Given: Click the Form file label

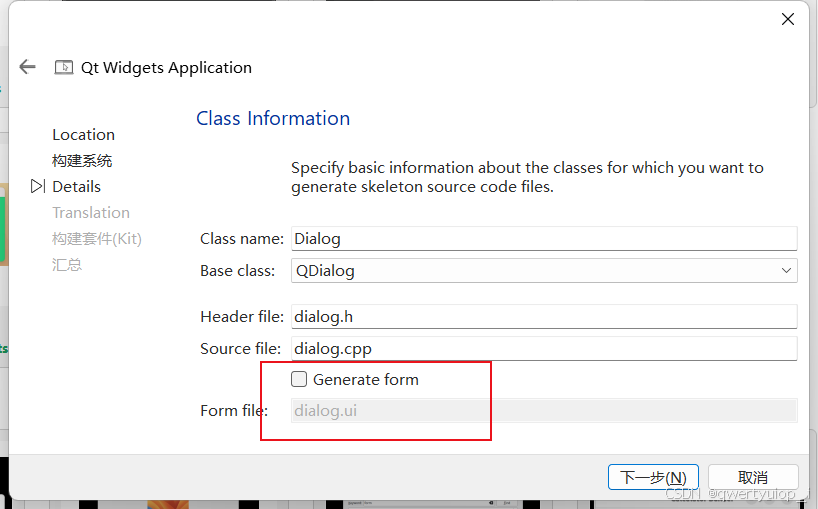Looking at the screenshot, I should (234, 410).
